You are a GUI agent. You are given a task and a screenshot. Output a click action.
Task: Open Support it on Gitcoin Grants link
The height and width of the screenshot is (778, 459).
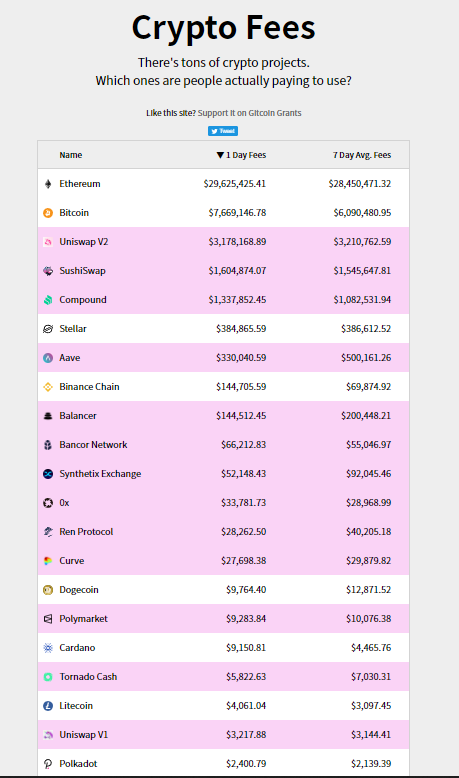250,113
